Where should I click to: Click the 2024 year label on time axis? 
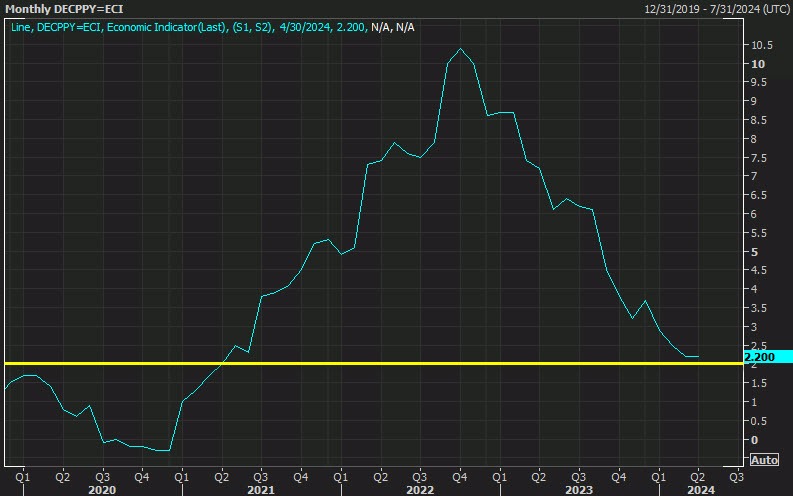[x=698, y=489]
